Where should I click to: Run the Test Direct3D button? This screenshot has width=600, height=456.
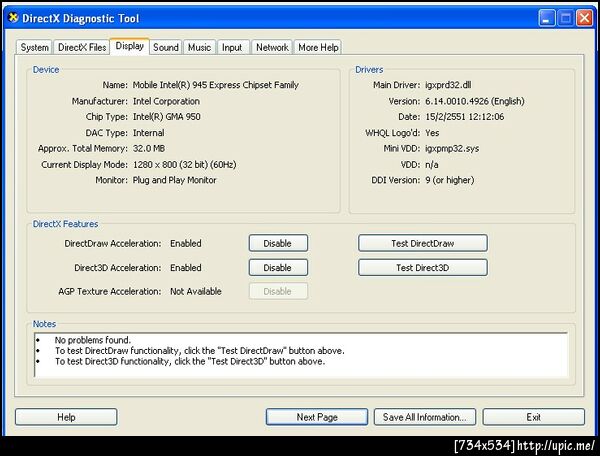tap(423, 268)
